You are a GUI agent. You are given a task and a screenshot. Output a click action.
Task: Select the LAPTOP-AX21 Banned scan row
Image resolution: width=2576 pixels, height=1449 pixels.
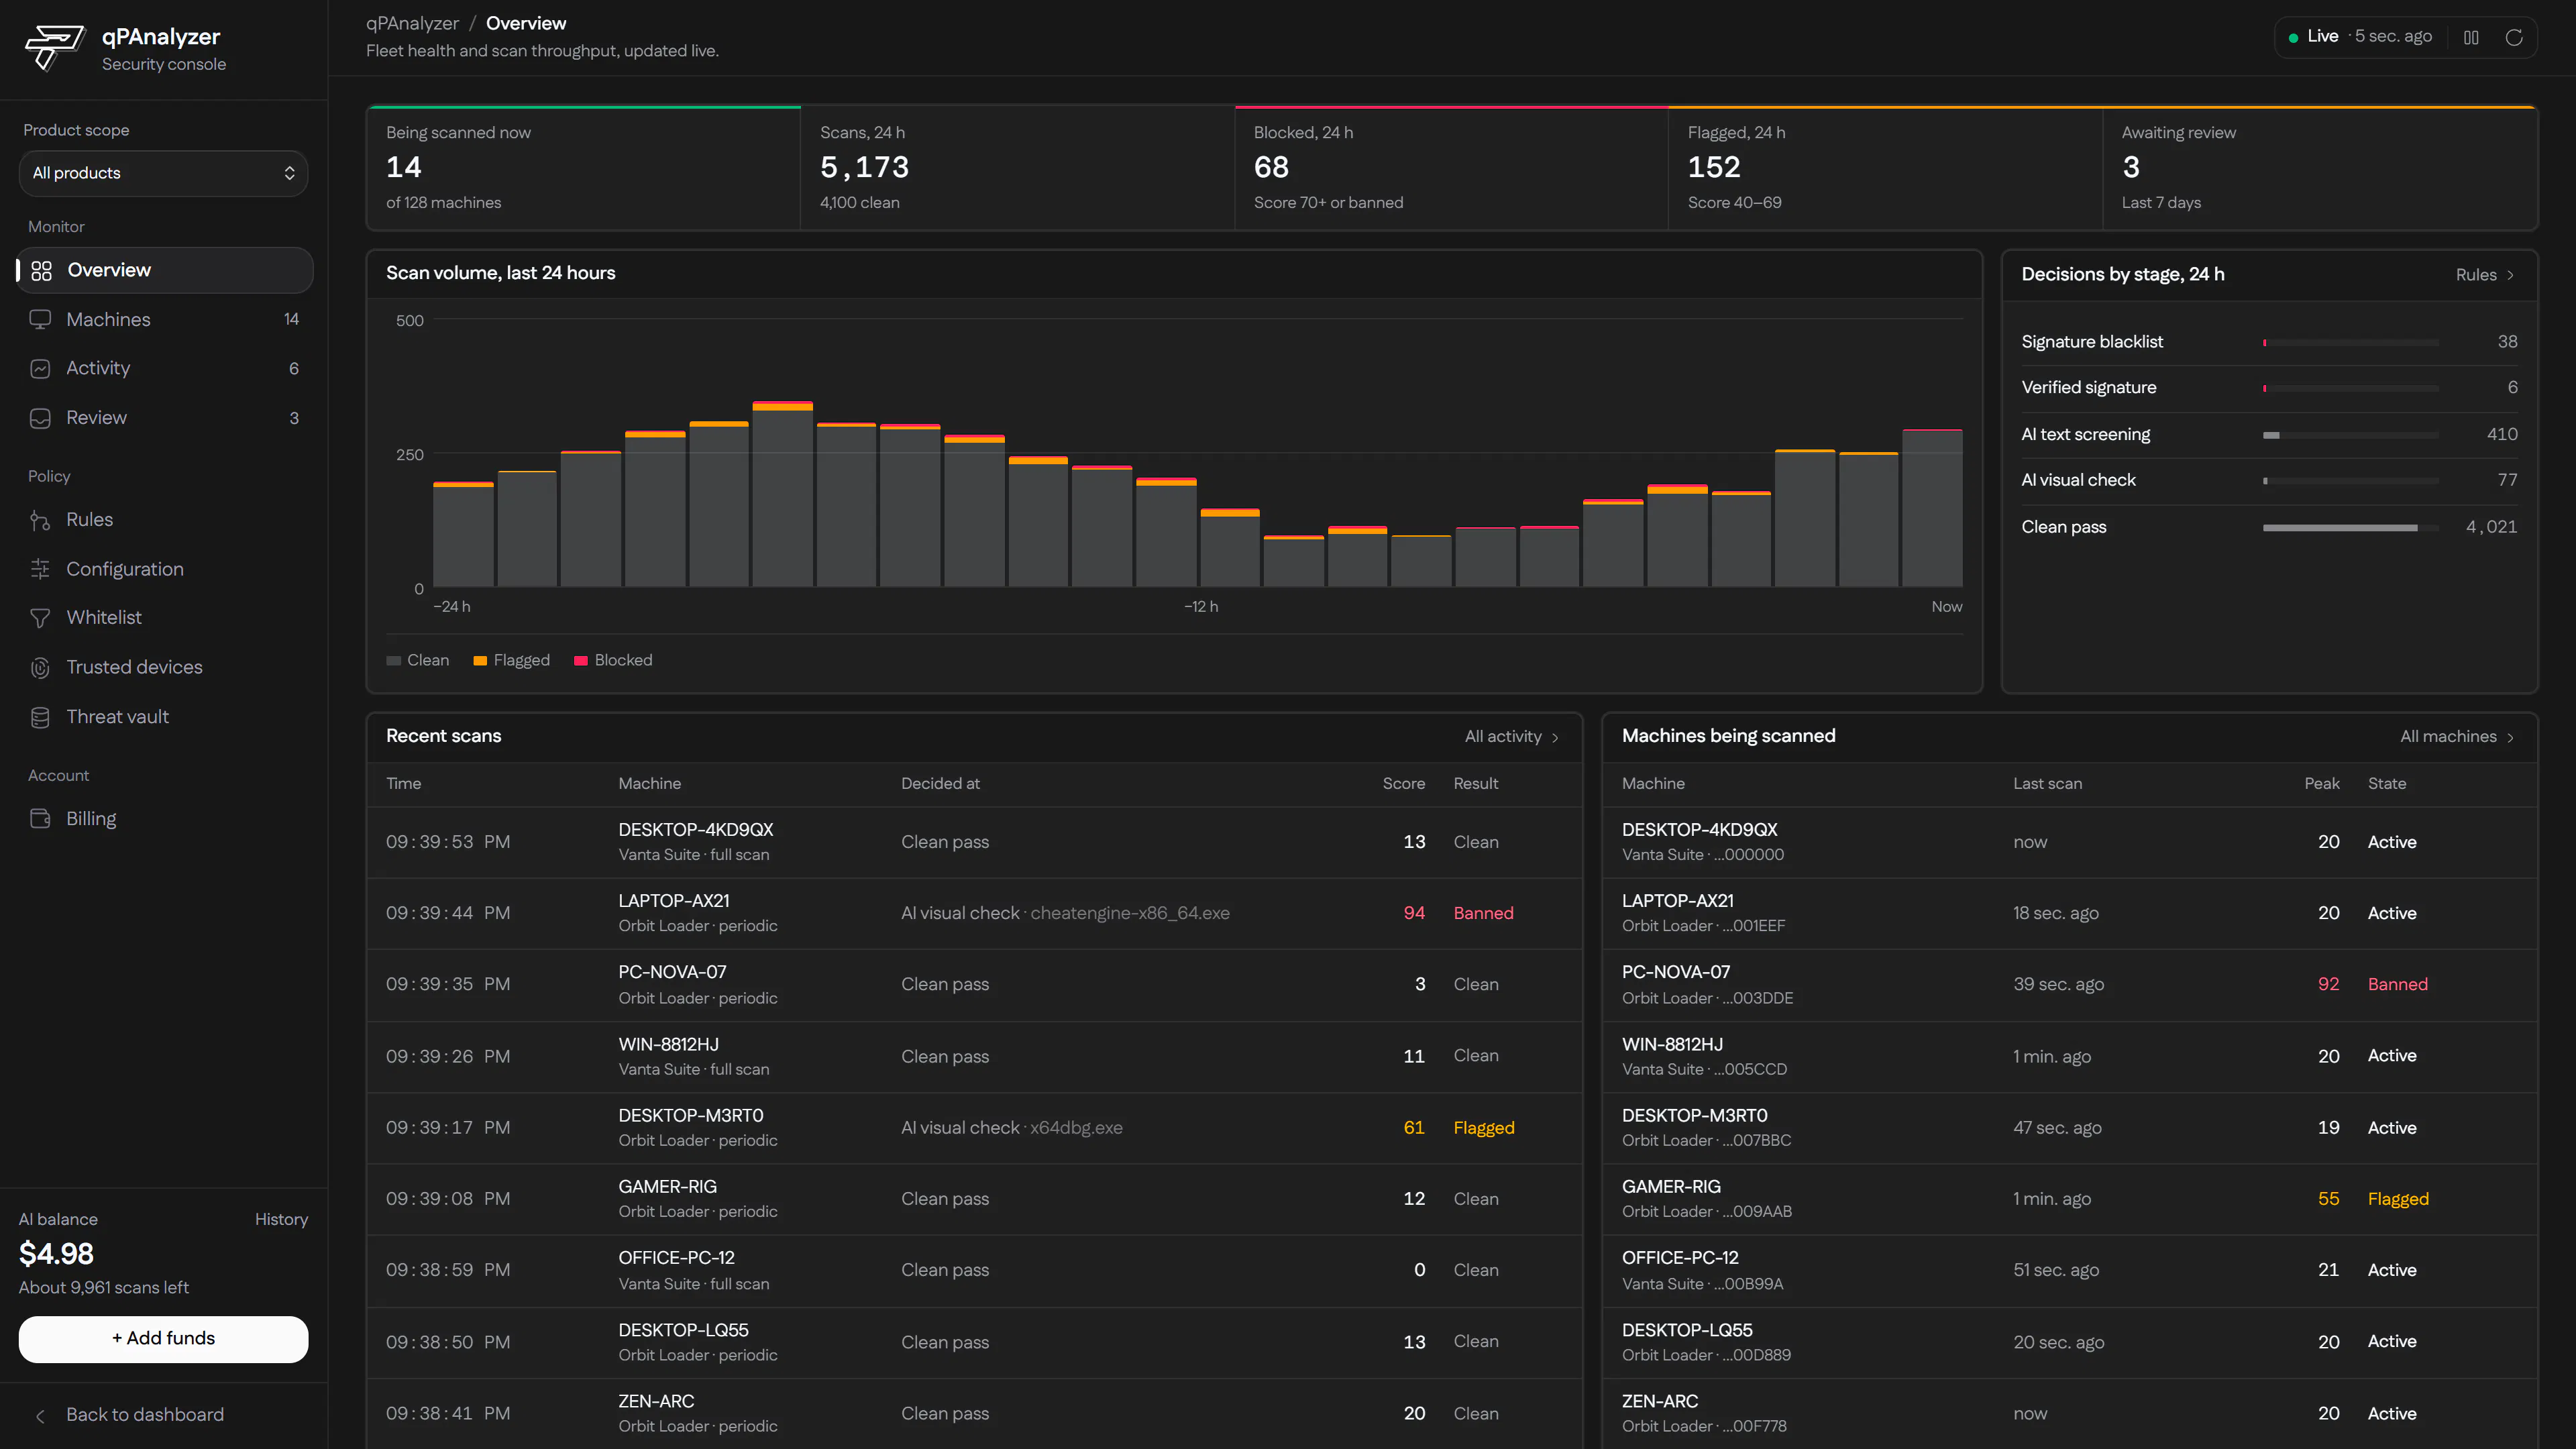point(975,913)
